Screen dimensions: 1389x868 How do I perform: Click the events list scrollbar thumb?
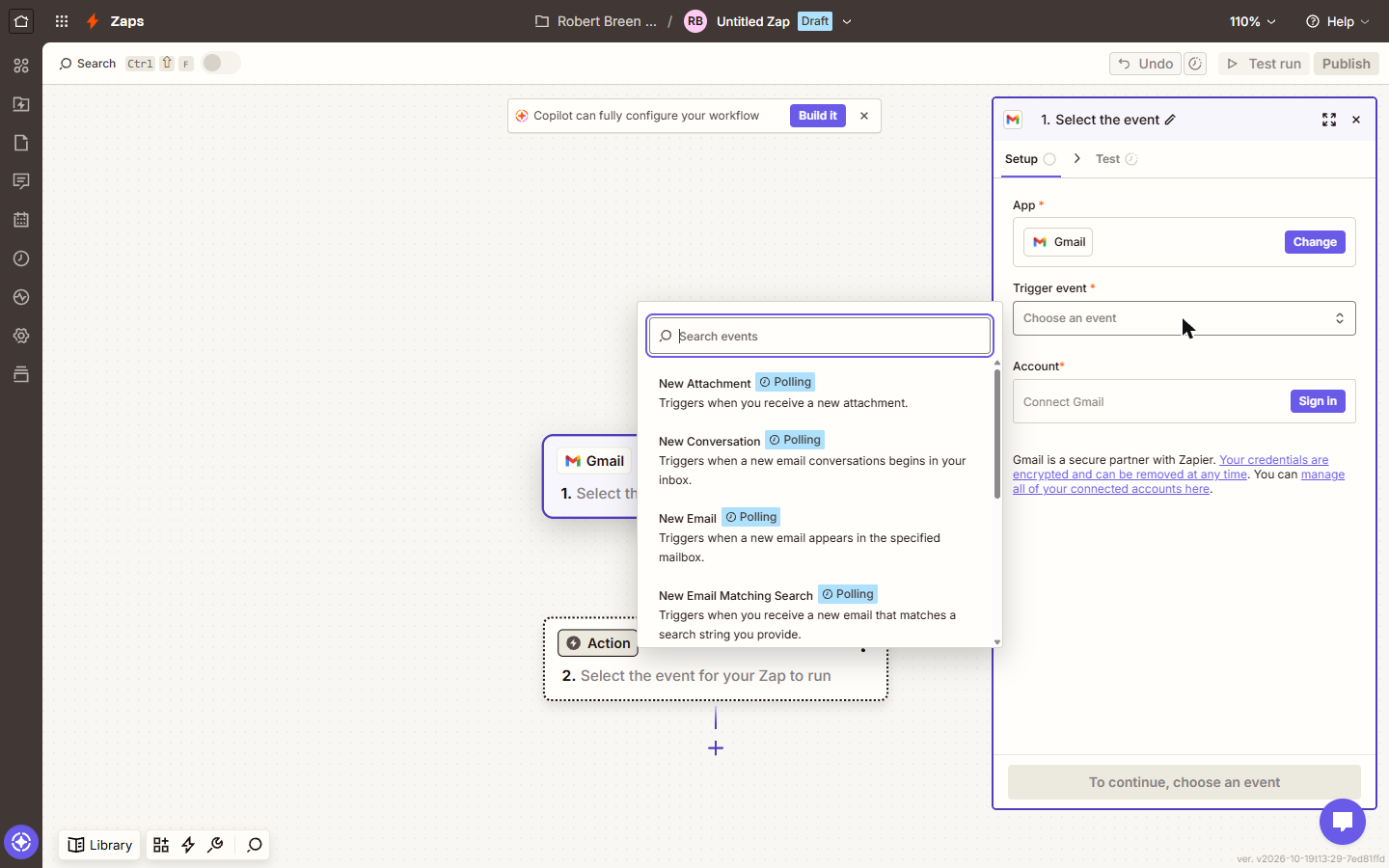coord(997,434)
